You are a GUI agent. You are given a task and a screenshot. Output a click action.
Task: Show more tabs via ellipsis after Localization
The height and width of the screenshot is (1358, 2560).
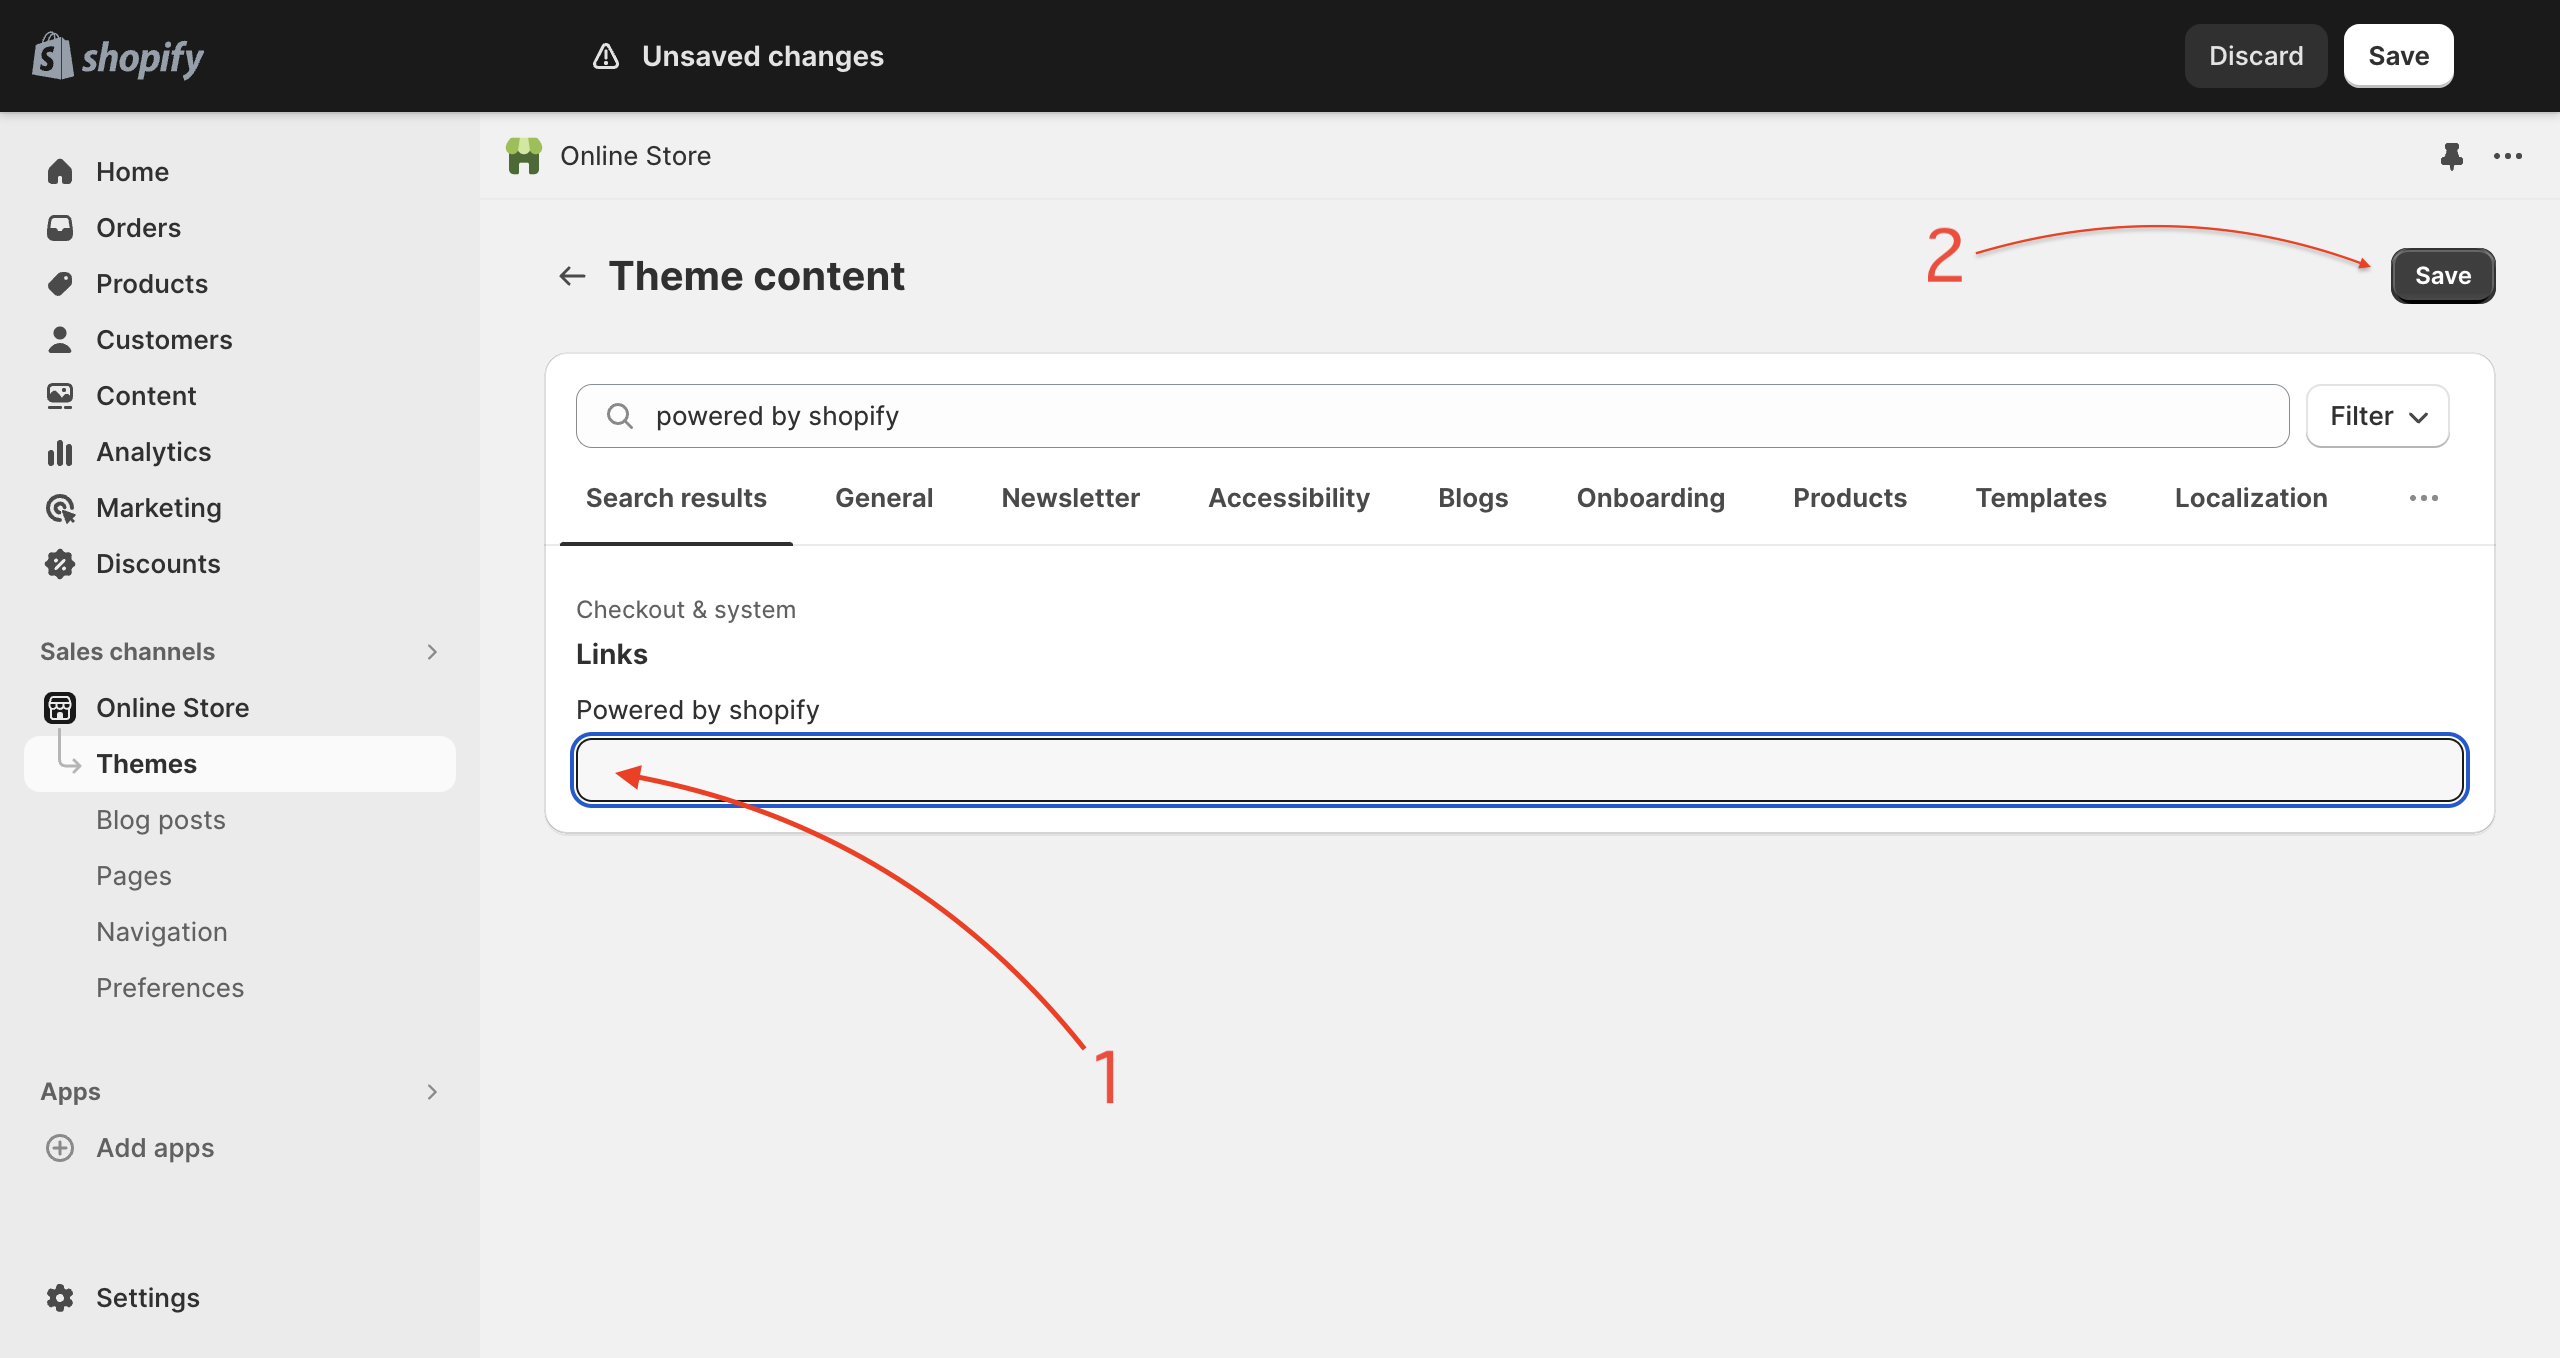point(2423,498)
